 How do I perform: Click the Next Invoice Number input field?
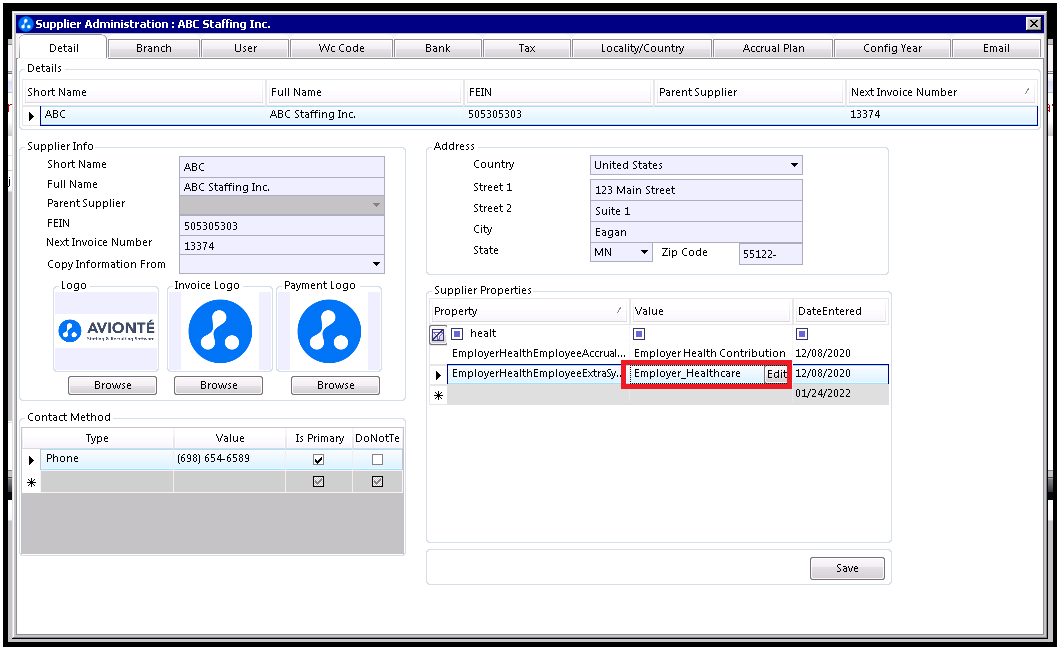click(x=282, y=246)
